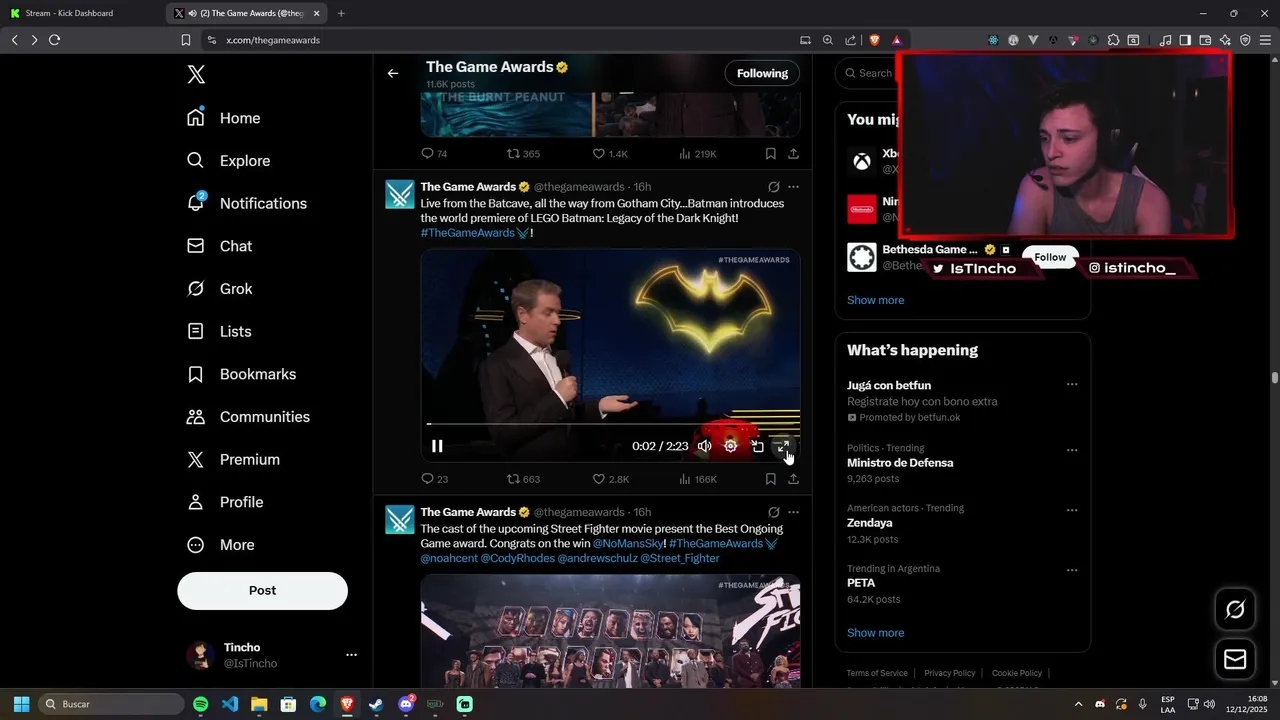Open the X logo home link
1280x720 pixels.
tap(197, 75)
